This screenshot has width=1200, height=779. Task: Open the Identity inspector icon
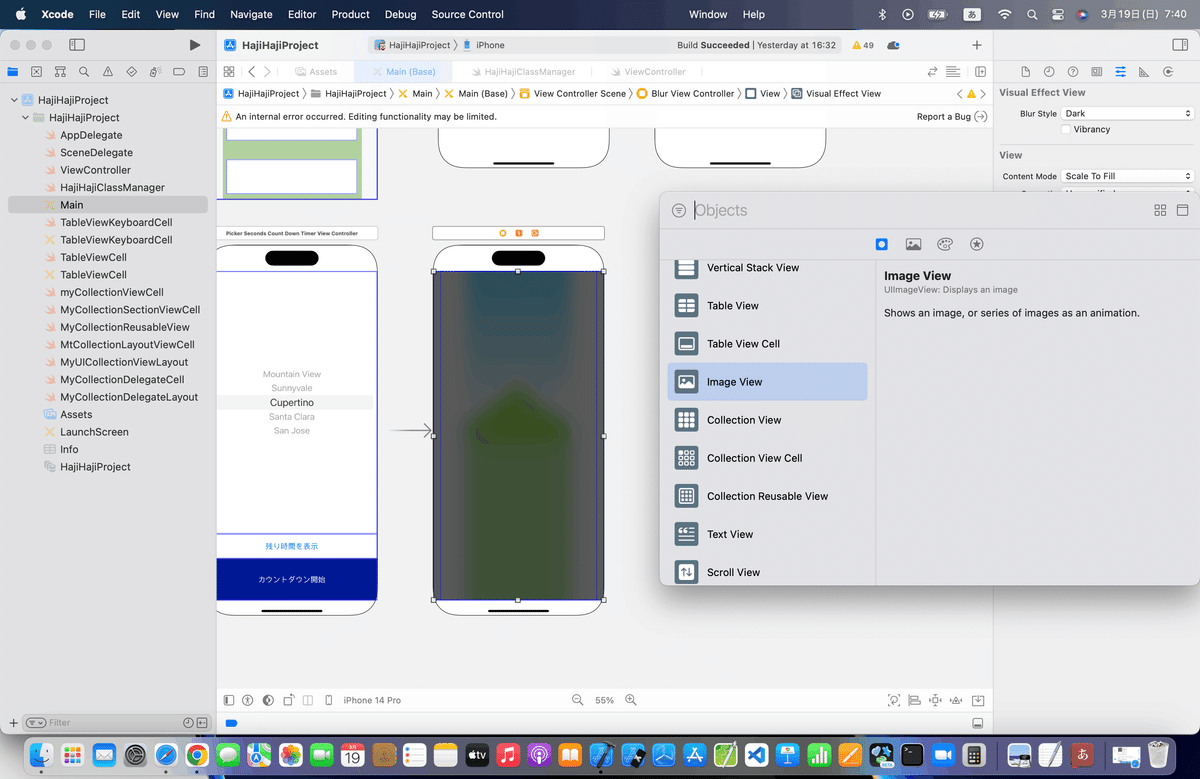click(1097, 72)
